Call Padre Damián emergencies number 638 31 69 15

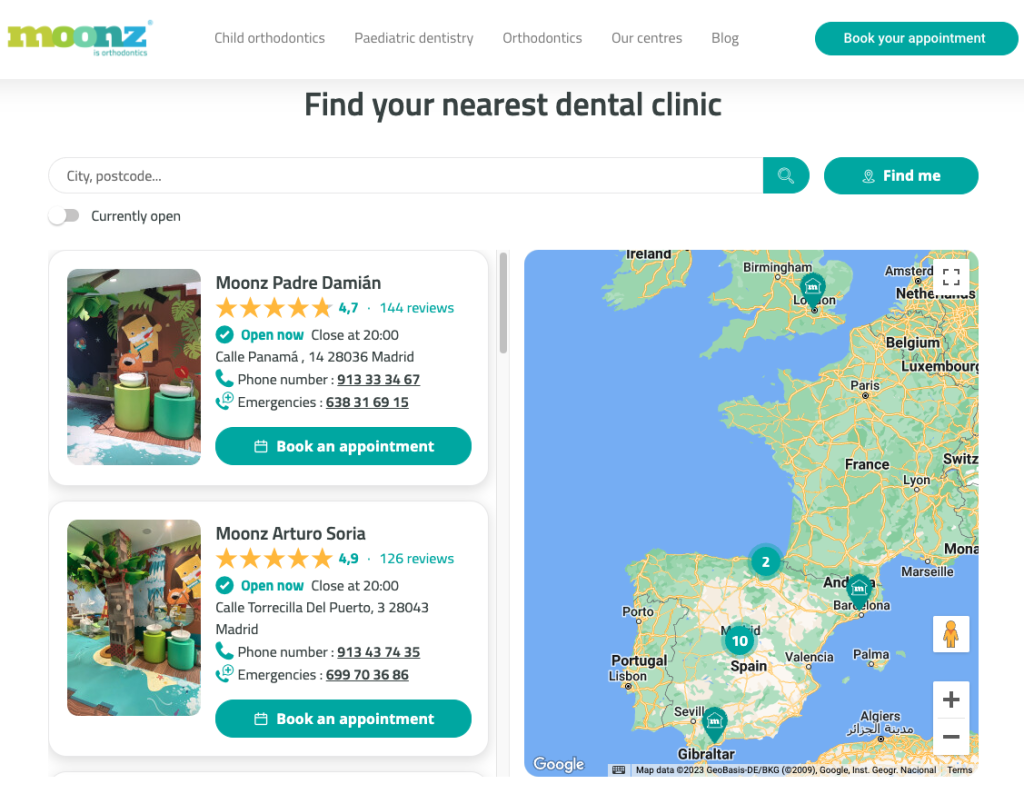click(x=367, y=402)
